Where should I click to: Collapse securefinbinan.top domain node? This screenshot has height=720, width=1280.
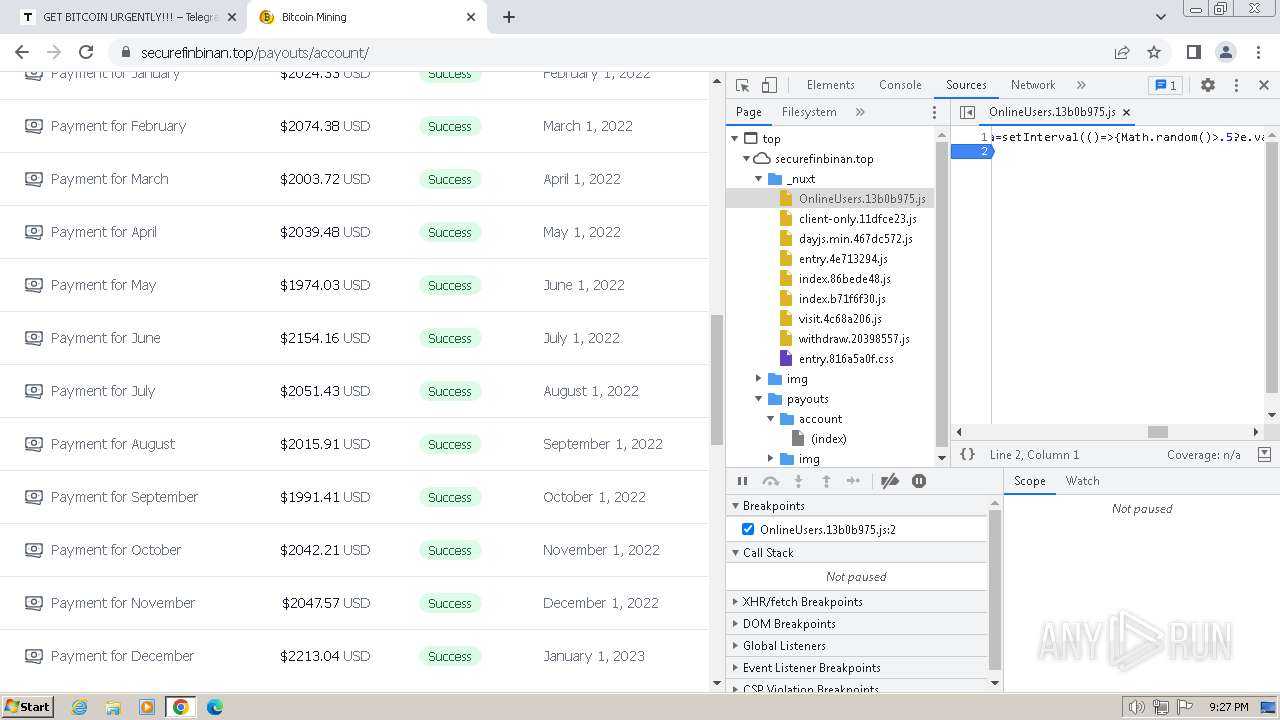point(747,159)
